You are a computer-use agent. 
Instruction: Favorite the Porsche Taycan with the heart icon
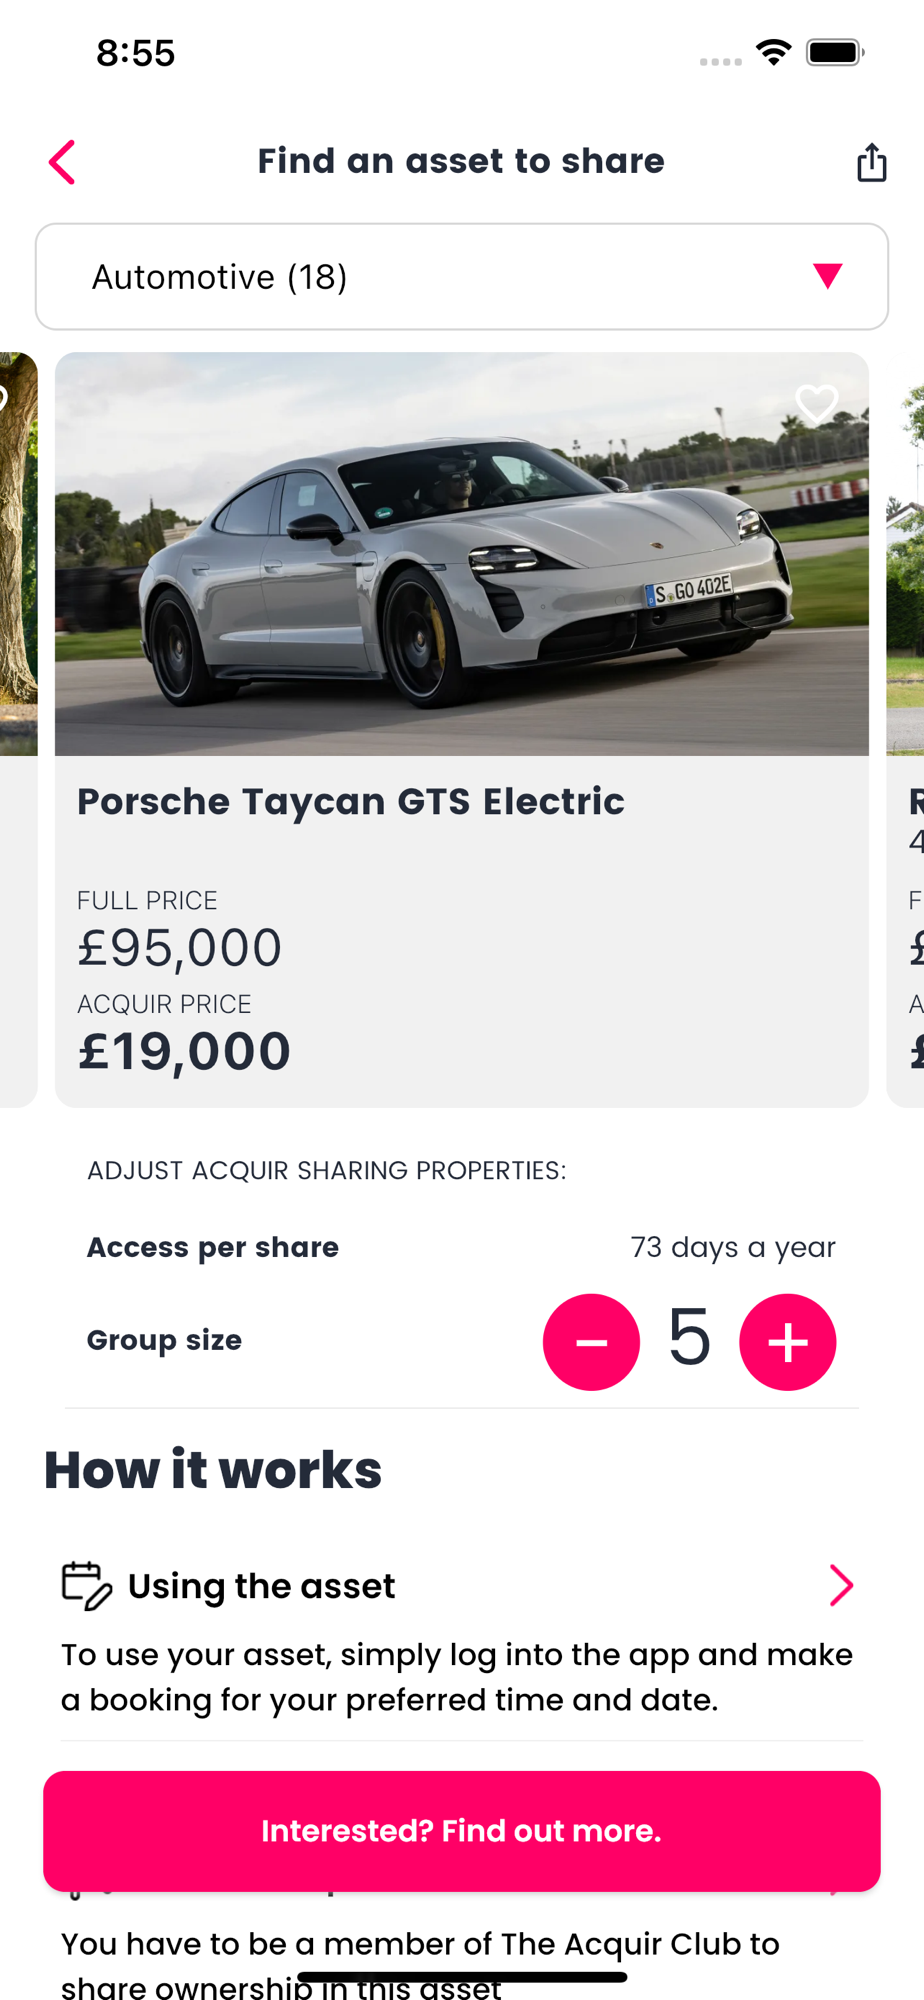[816, 404]
